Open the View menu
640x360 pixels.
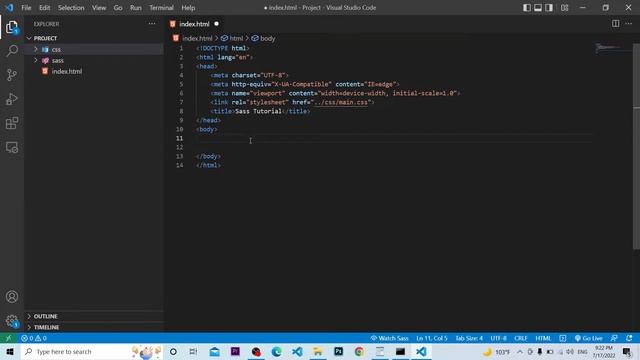click(x=99, y=8)
